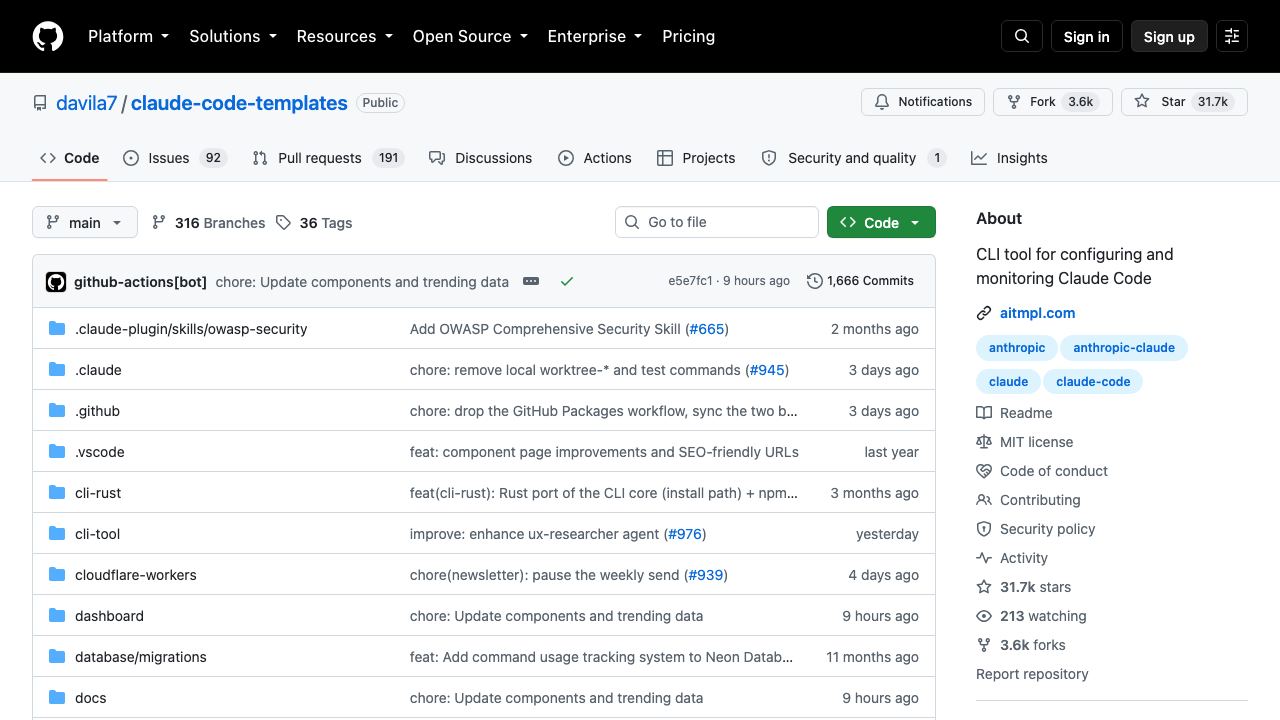Screen dimensions: 1280x720
Task: Click the Sign in button
Action: [x=1086, y=36]
